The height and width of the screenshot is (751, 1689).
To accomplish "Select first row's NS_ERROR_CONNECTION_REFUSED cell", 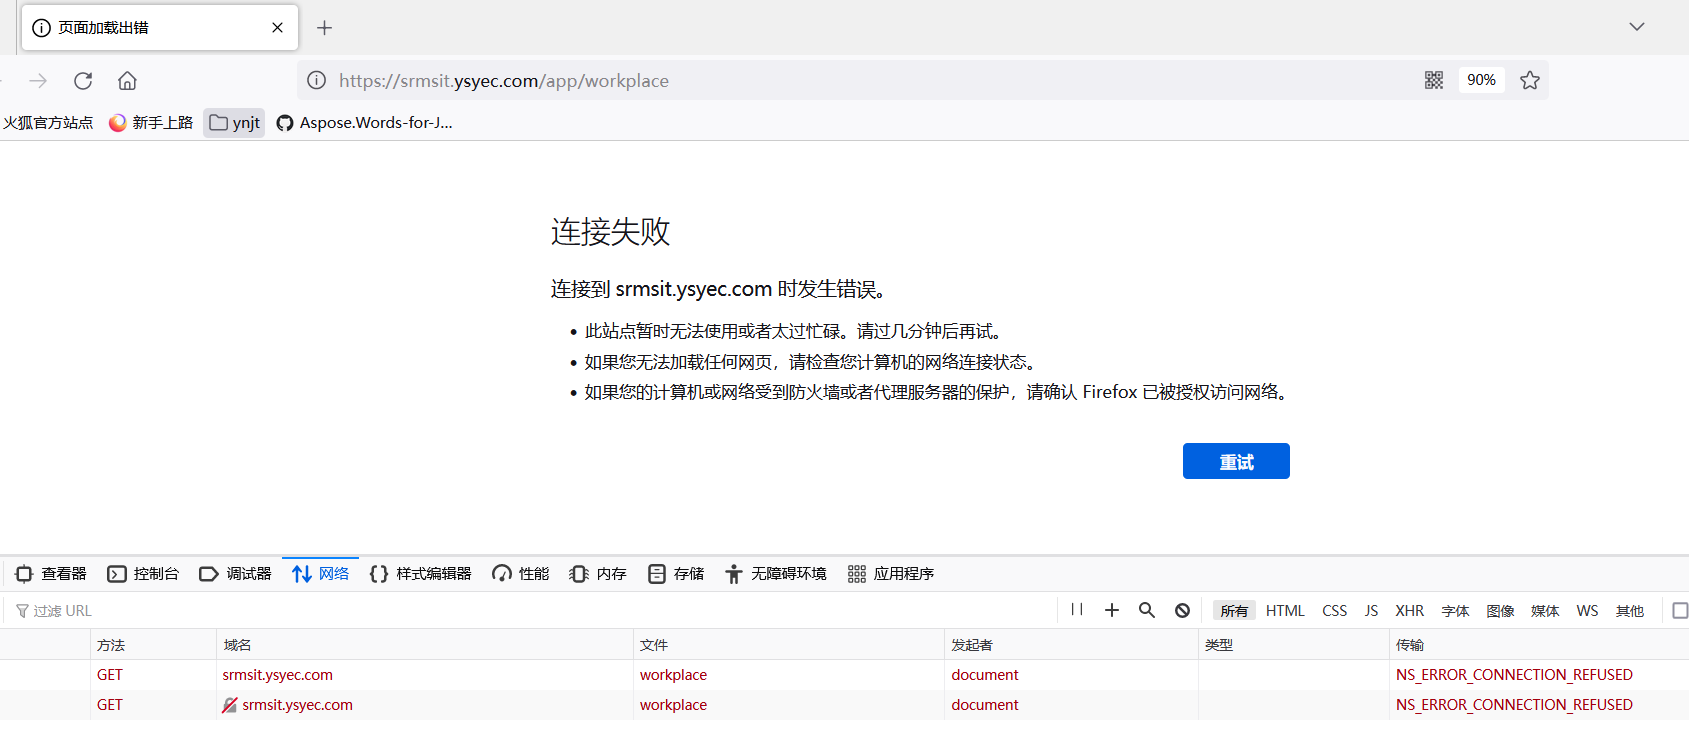I will [1539, 675].
